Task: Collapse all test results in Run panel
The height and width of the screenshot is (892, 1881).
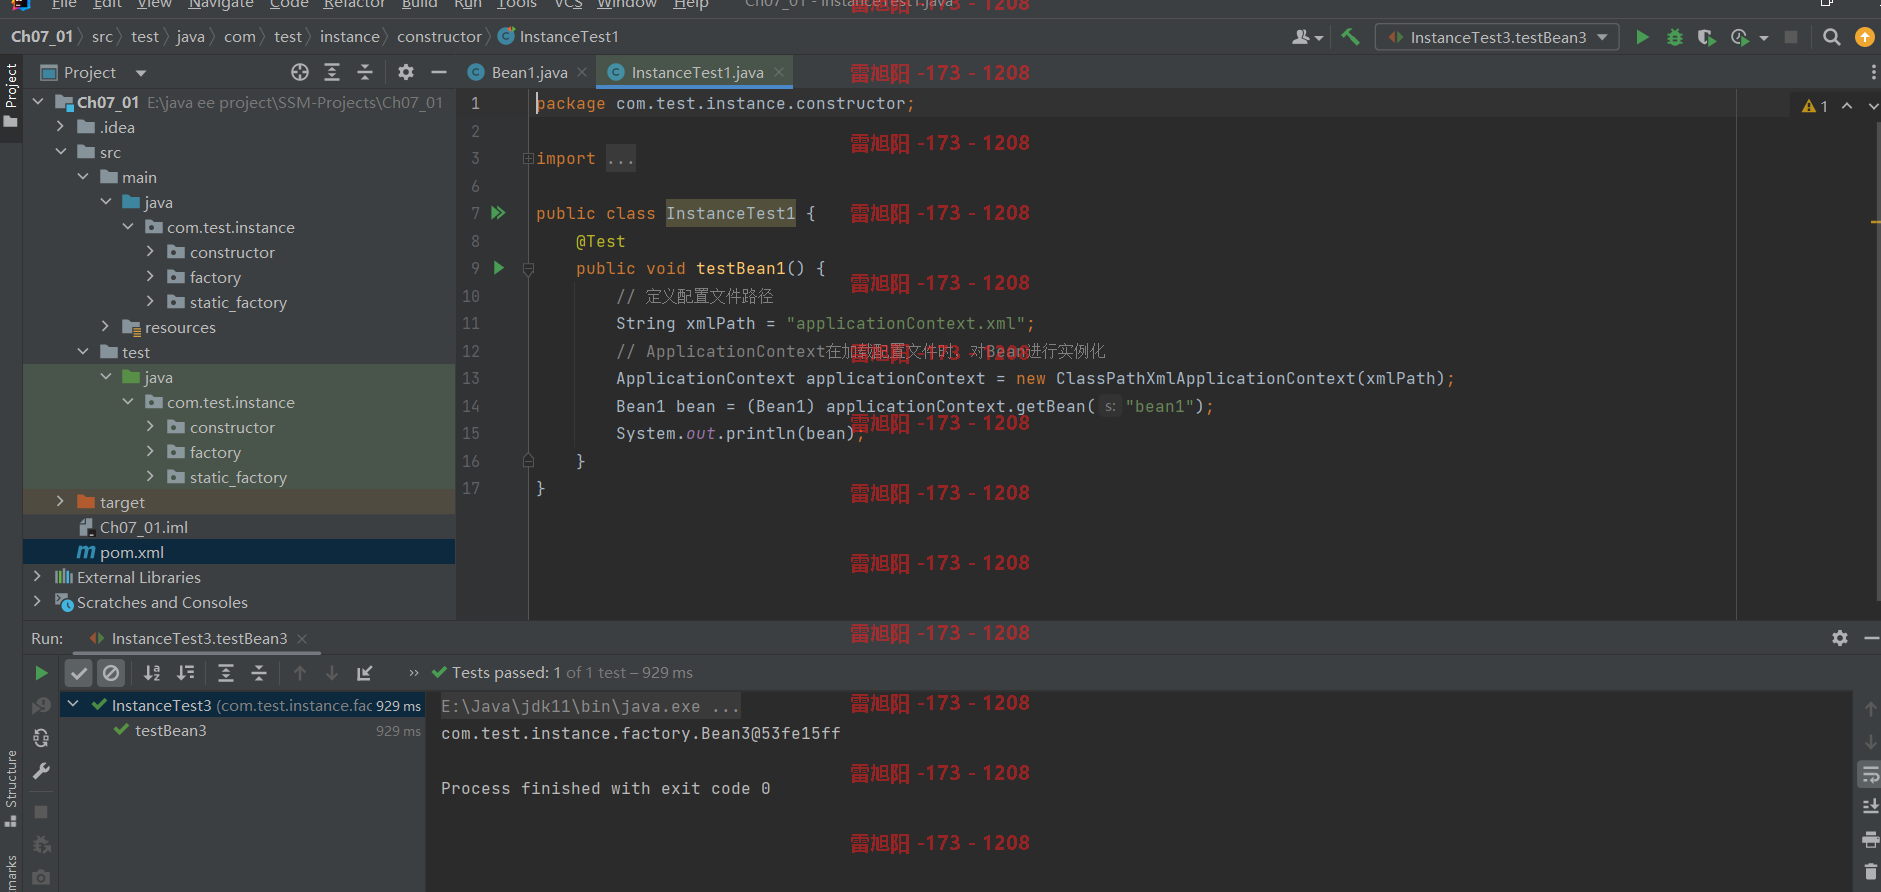Action: click(x=259, y=673)
